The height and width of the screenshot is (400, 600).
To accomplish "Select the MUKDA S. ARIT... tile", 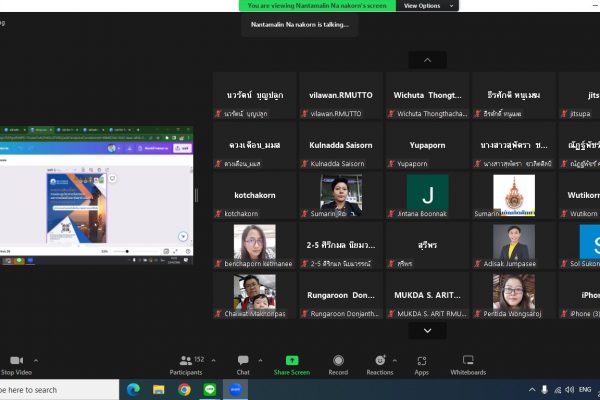I will [x=427, y=296].
